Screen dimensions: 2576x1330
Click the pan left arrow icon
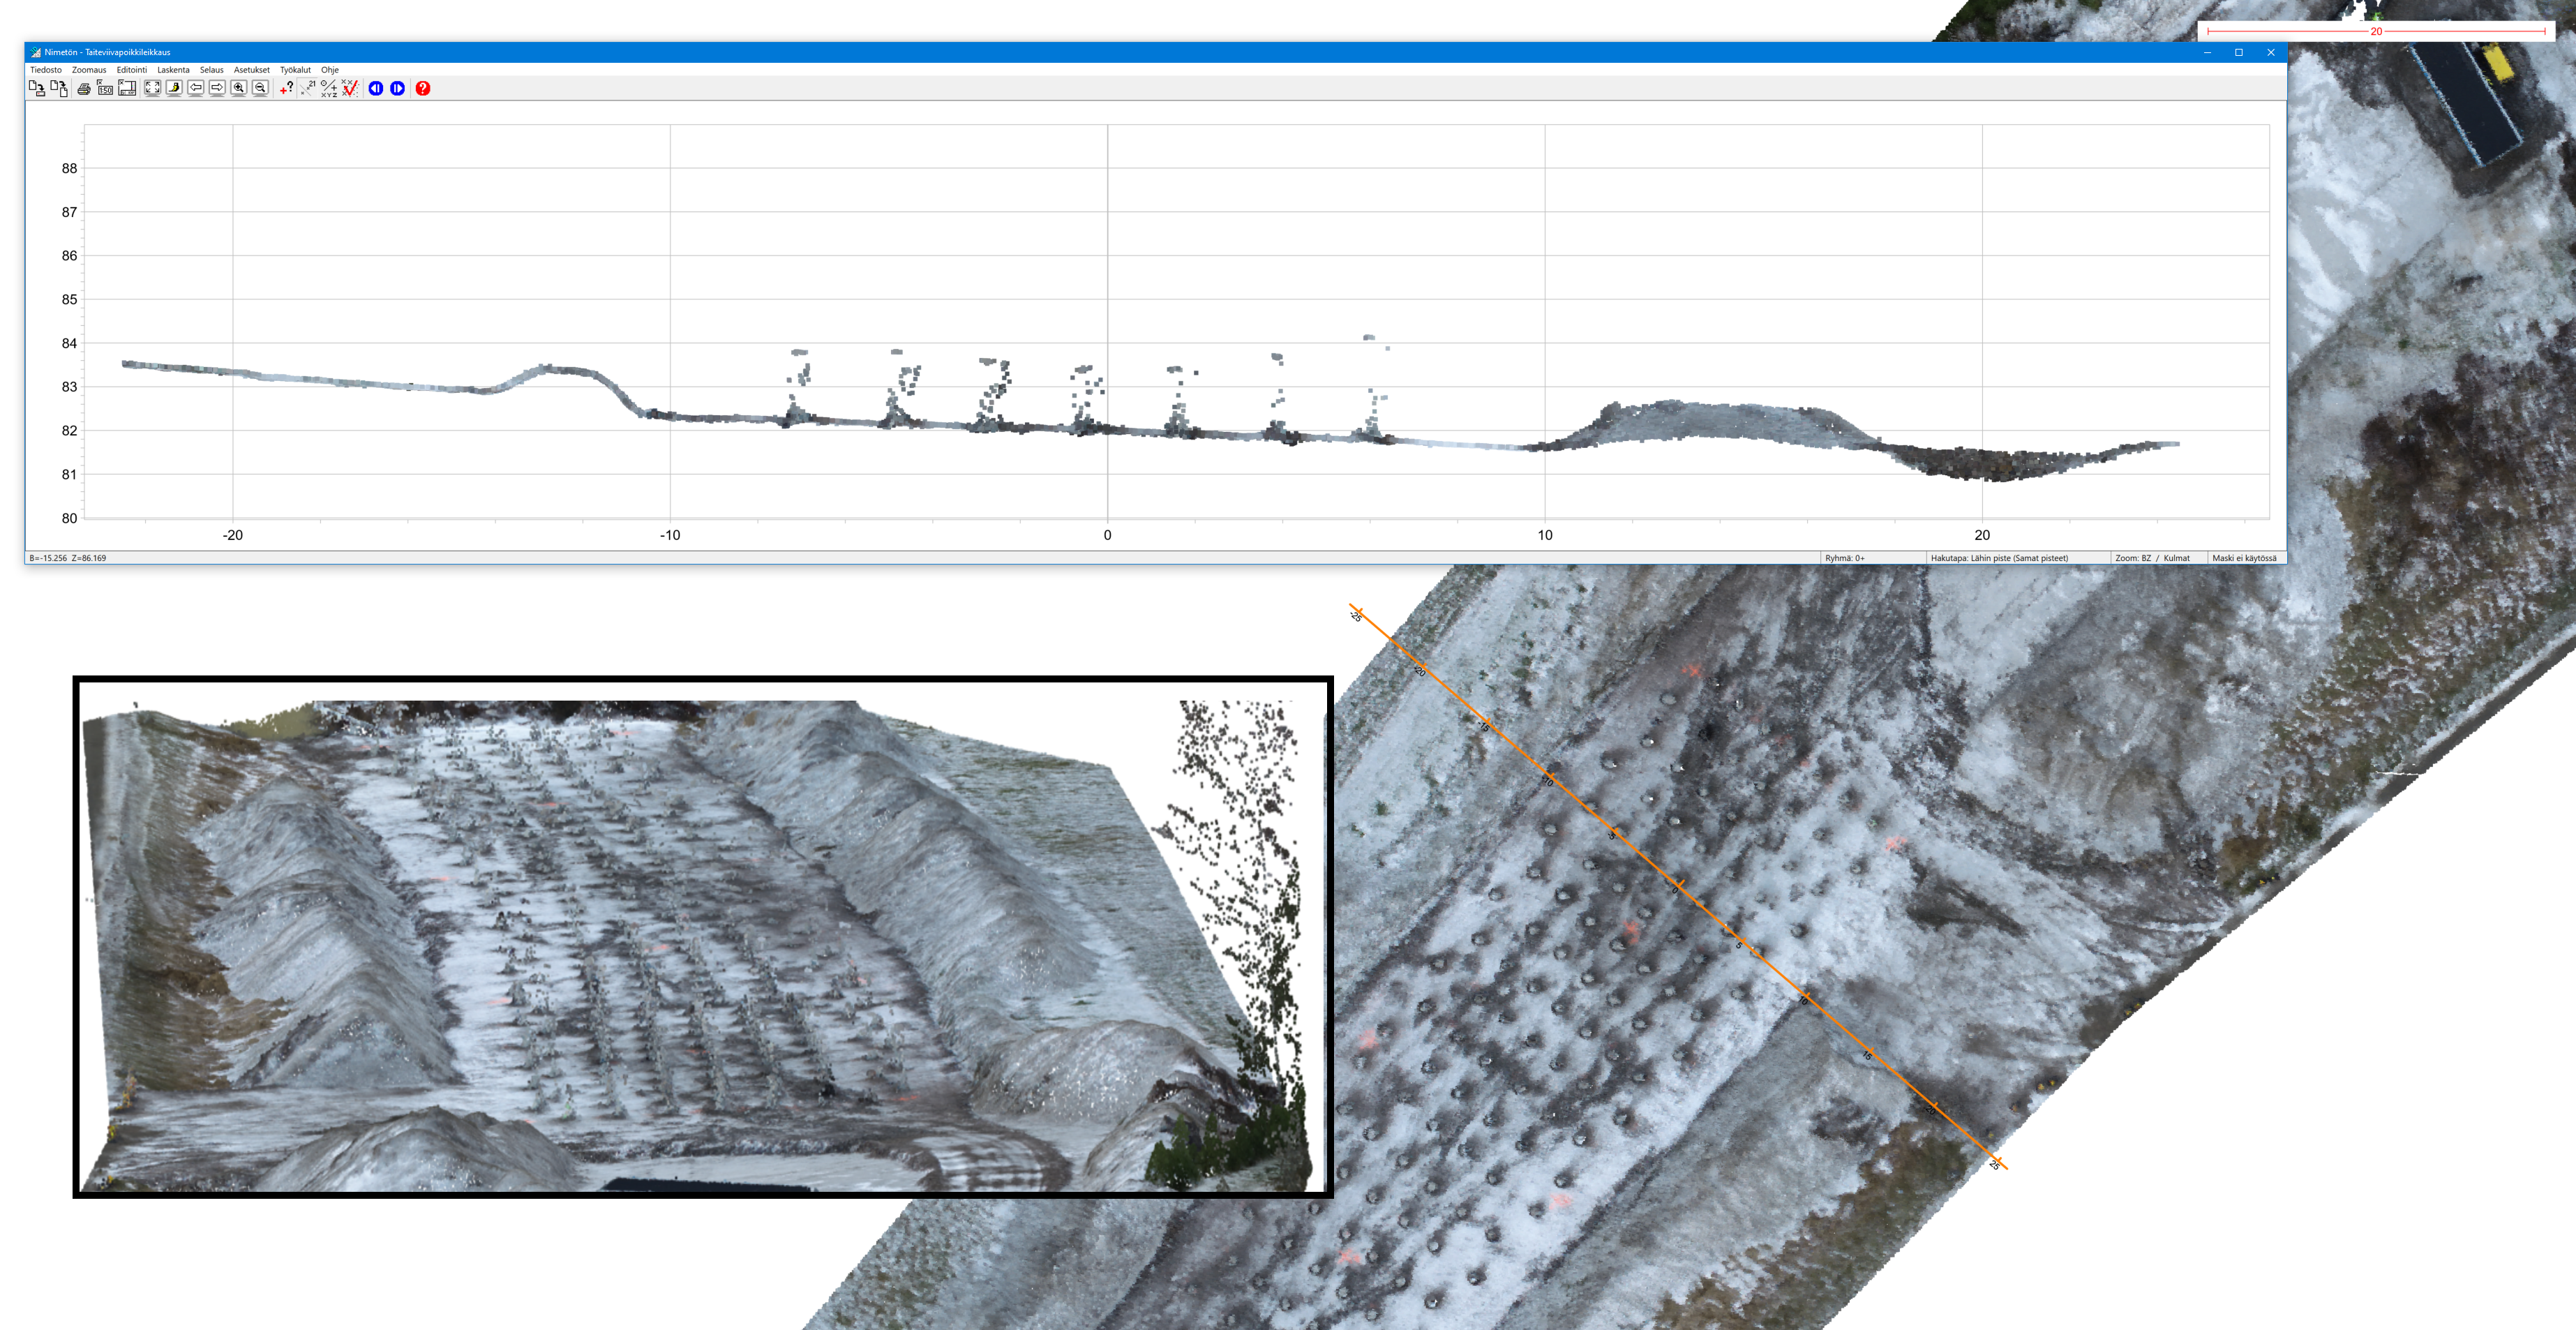click(196, 89)
